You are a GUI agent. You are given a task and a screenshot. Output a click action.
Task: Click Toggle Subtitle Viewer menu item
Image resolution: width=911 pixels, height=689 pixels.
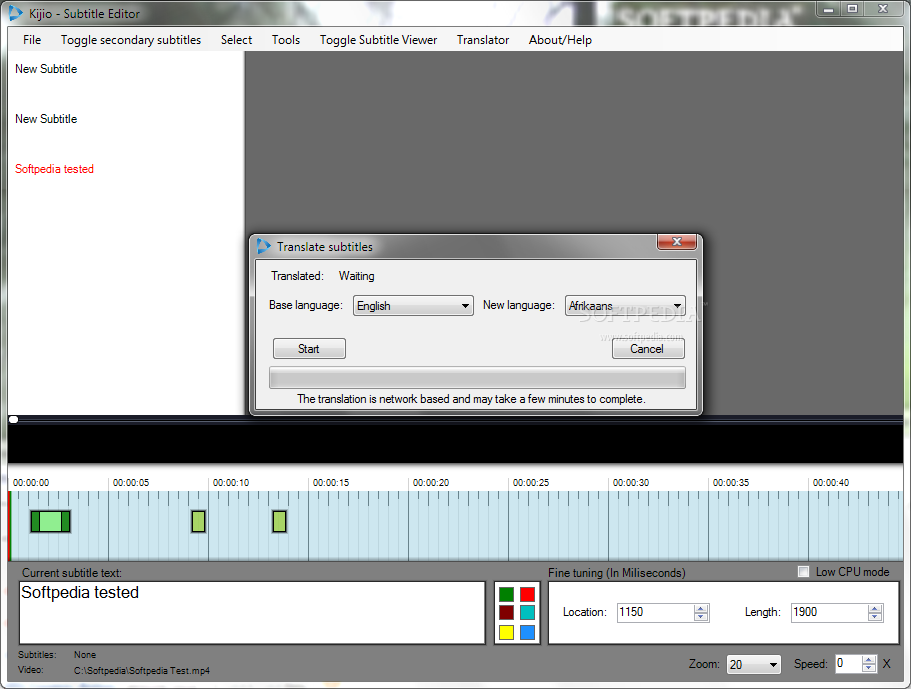pos(378,40)
